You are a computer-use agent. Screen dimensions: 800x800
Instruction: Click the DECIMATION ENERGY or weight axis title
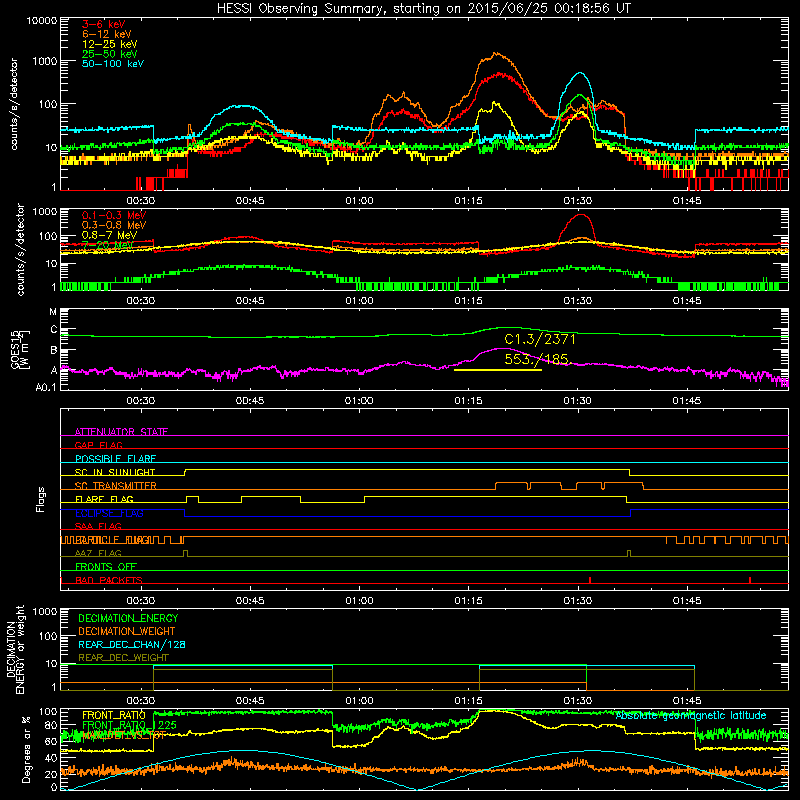click(x=16, y=649)
